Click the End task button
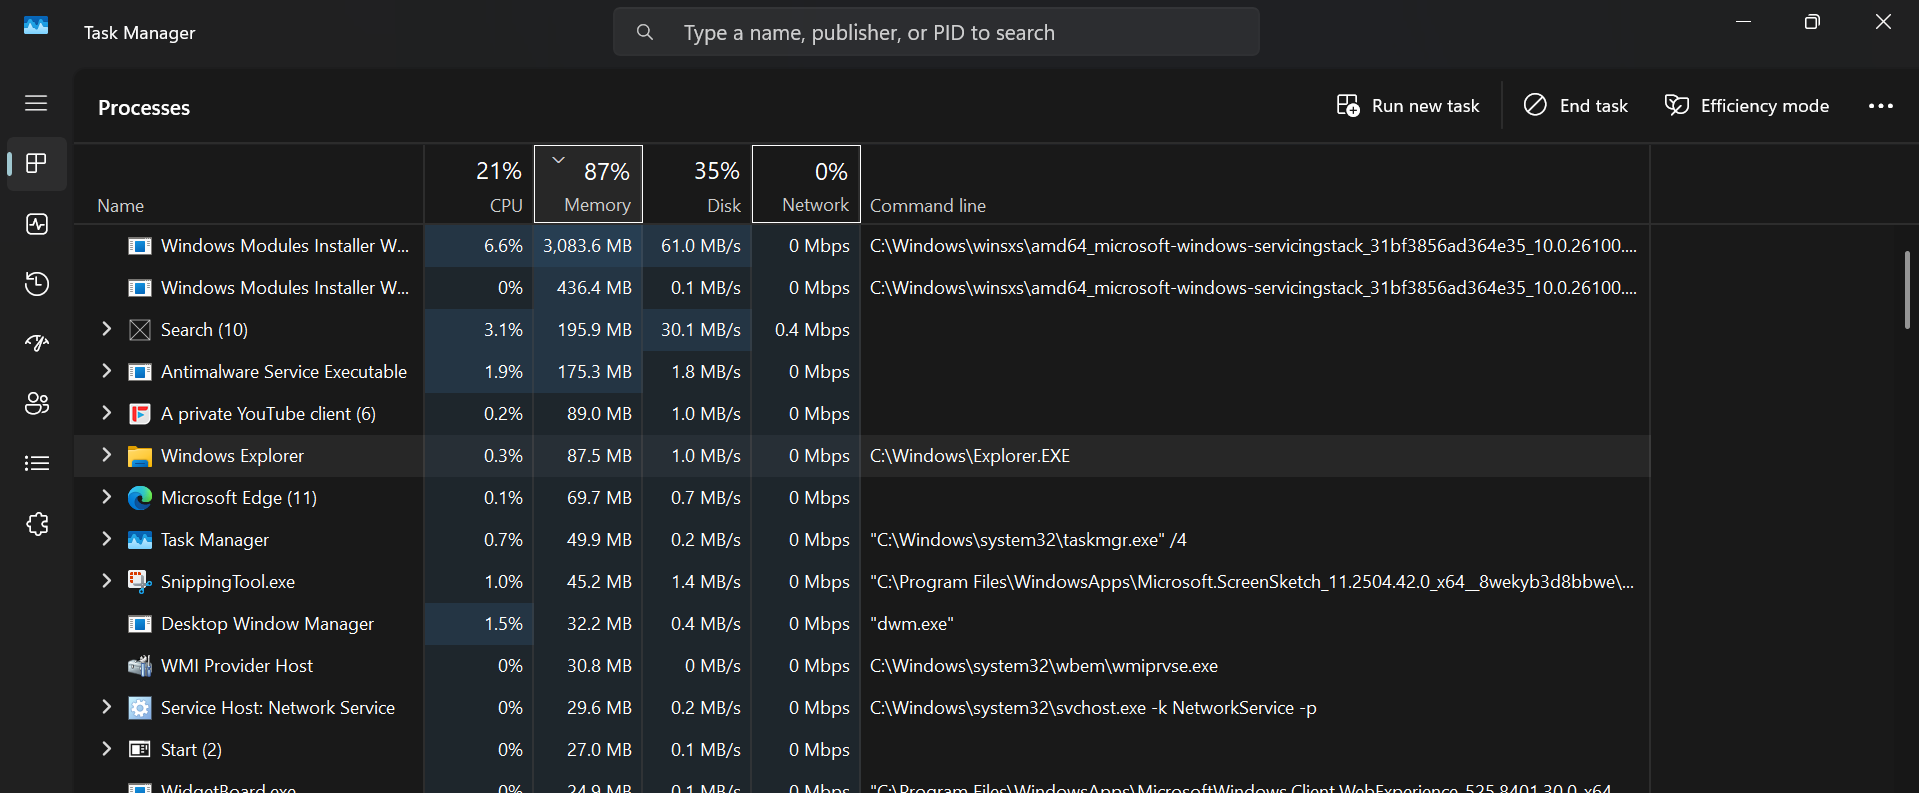 click(1576, 106)
